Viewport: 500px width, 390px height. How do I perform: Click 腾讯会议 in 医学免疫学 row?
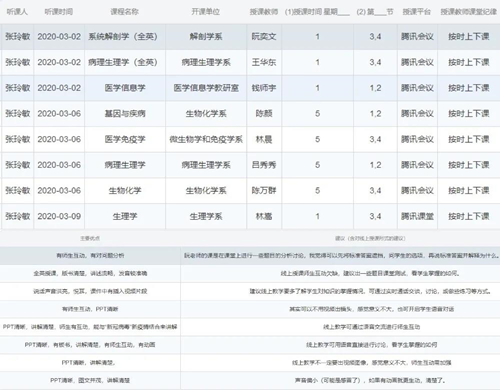click(417, 139)
